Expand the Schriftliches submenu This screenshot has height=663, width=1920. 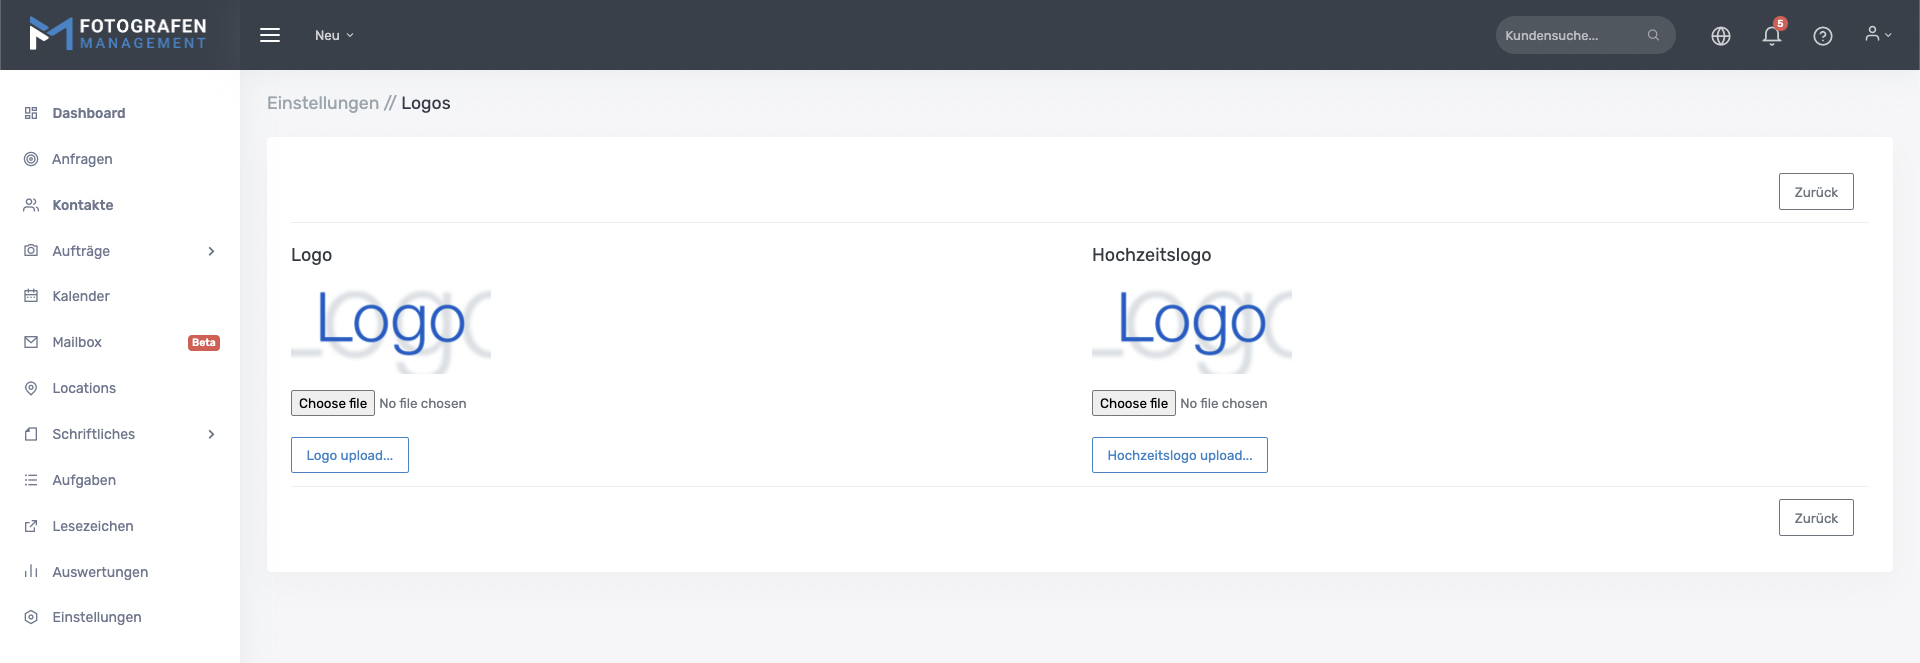pyautogui.click(x=211, y=434)
